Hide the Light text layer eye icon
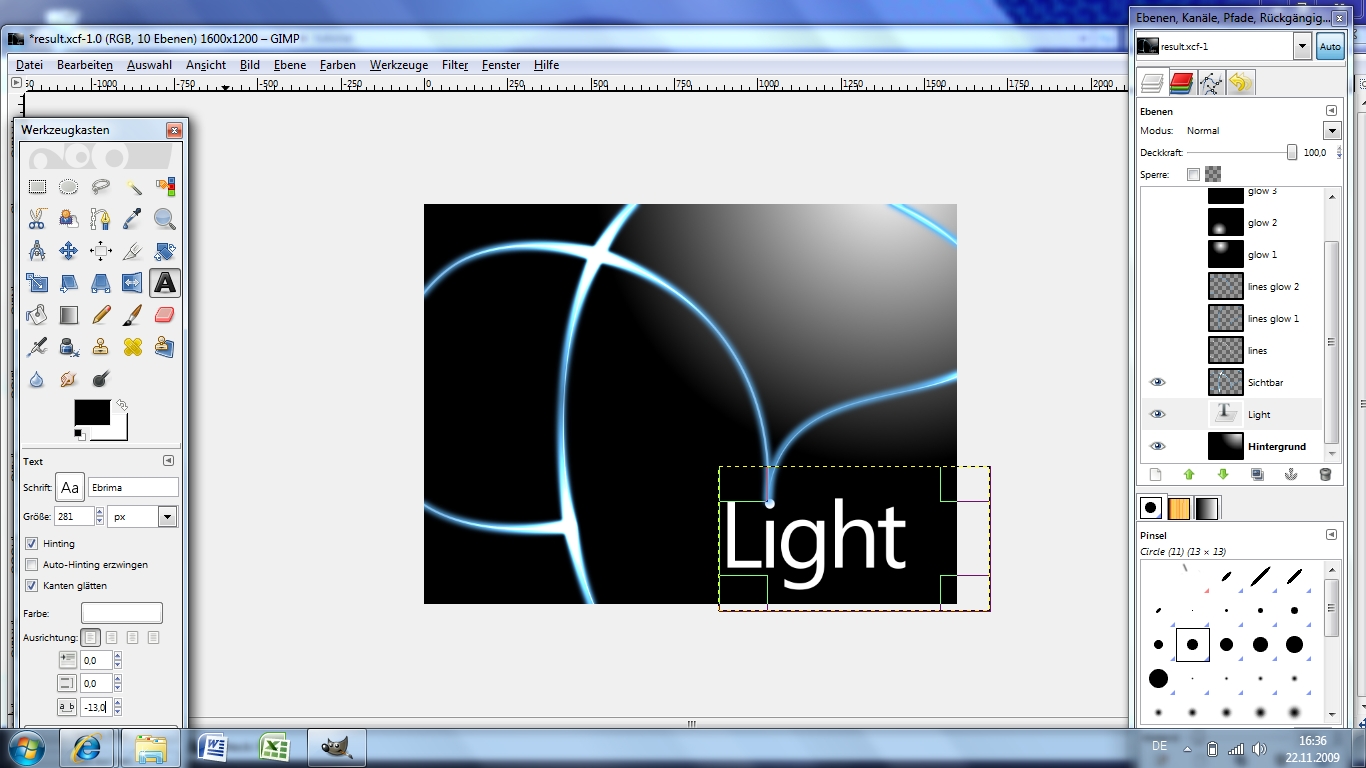1366x768 pixels. point(1158,414)
